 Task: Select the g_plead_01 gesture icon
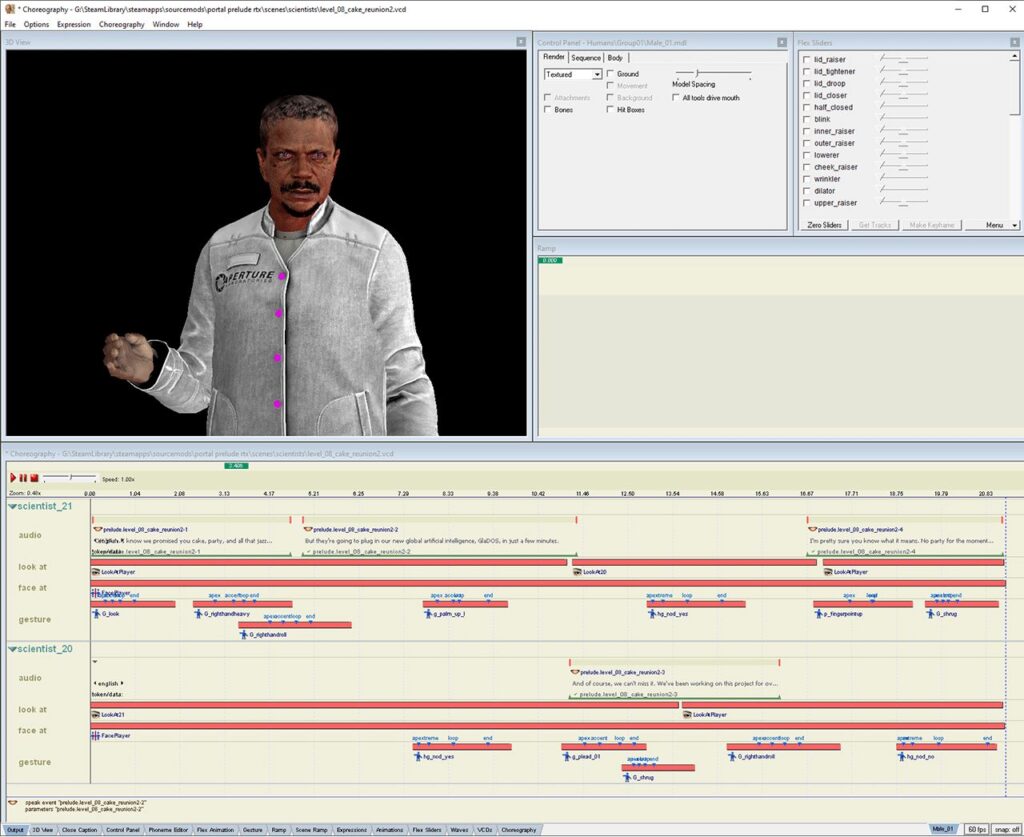566,756
